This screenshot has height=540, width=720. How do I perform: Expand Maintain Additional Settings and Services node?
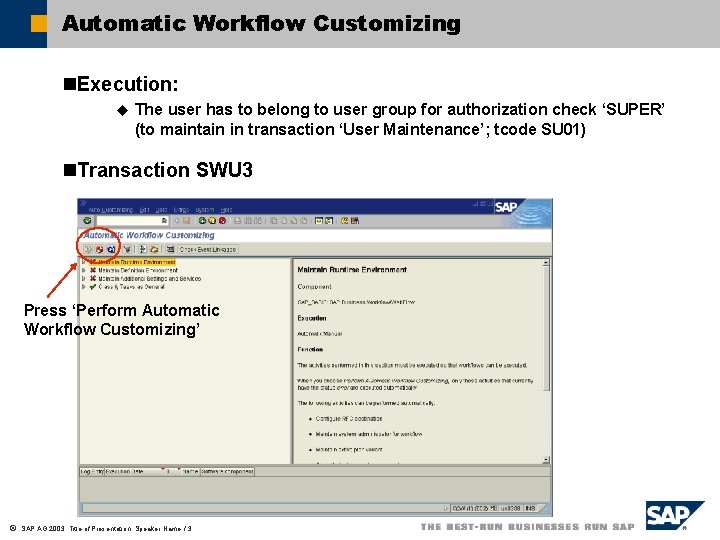tap(84, 279)
